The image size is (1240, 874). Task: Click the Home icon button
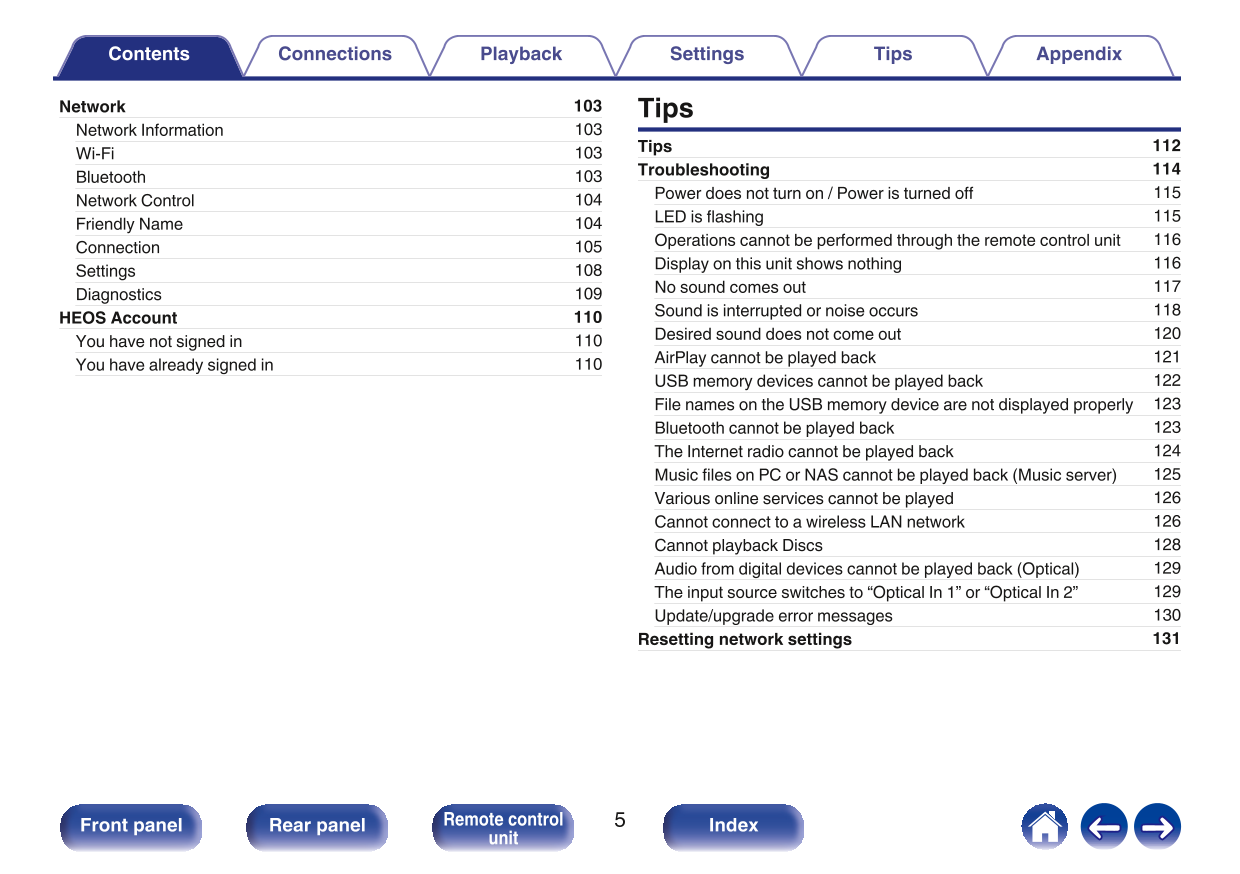[1044, 827]
